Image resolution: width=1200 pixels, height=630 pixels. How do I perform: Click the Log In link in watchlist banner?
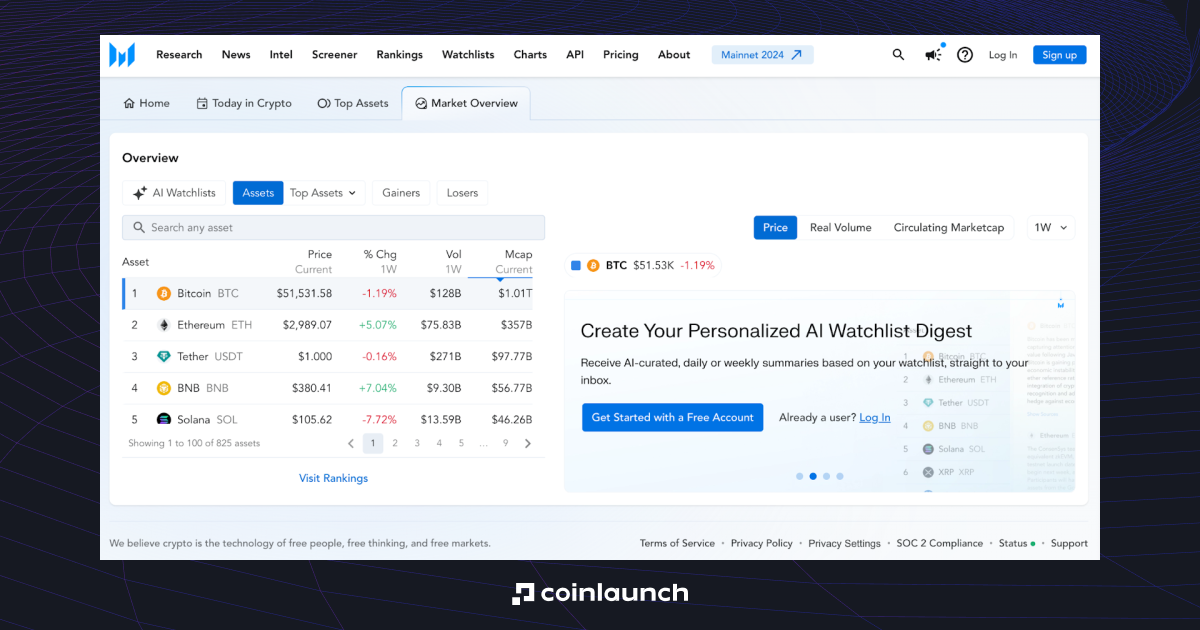click(x=875, y=418)
